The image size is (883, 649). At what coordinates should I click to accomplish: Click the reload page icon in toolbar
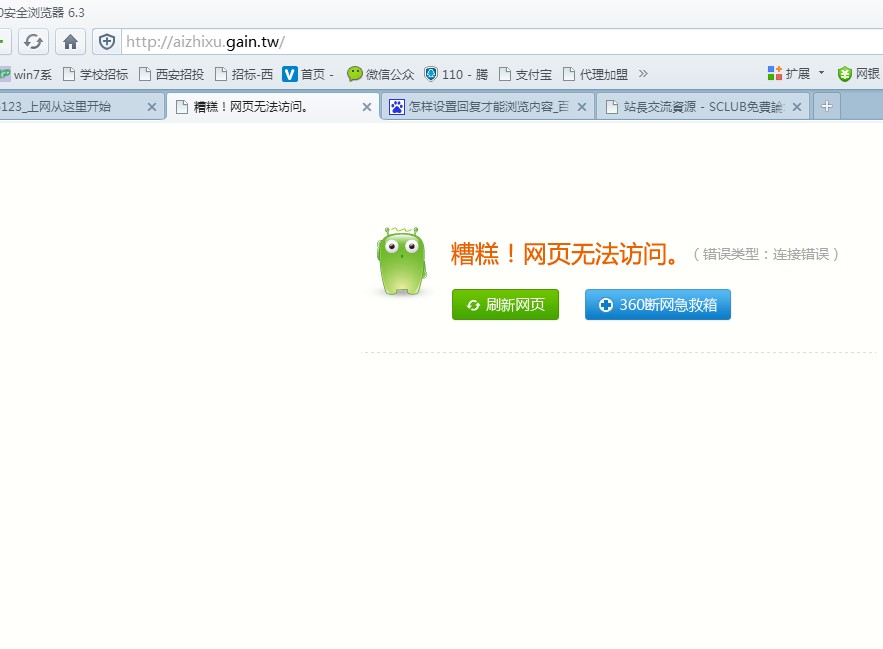click(33, 42)
